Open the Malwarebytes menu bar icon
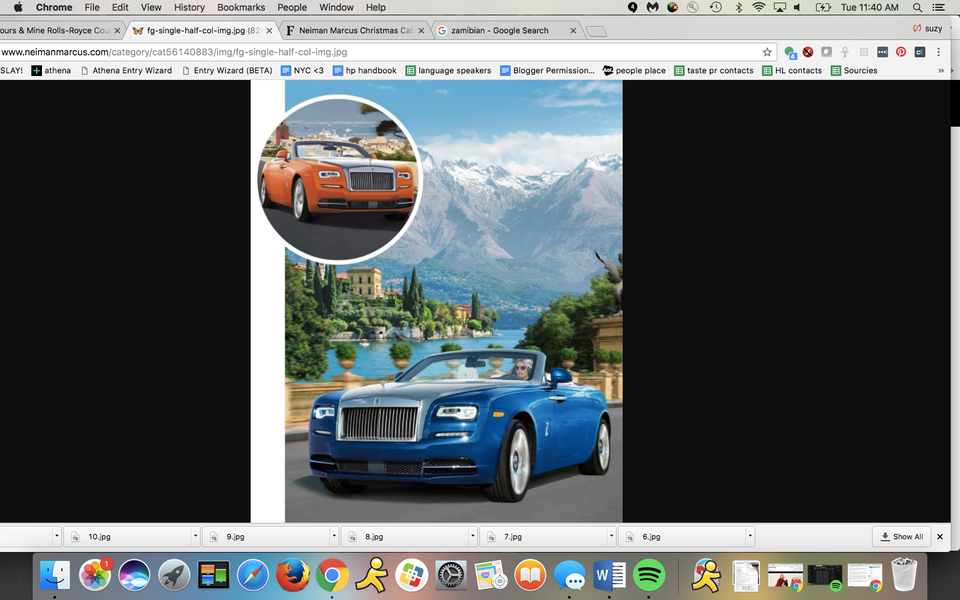Screen dimensions: 960x600 (653, 7)
